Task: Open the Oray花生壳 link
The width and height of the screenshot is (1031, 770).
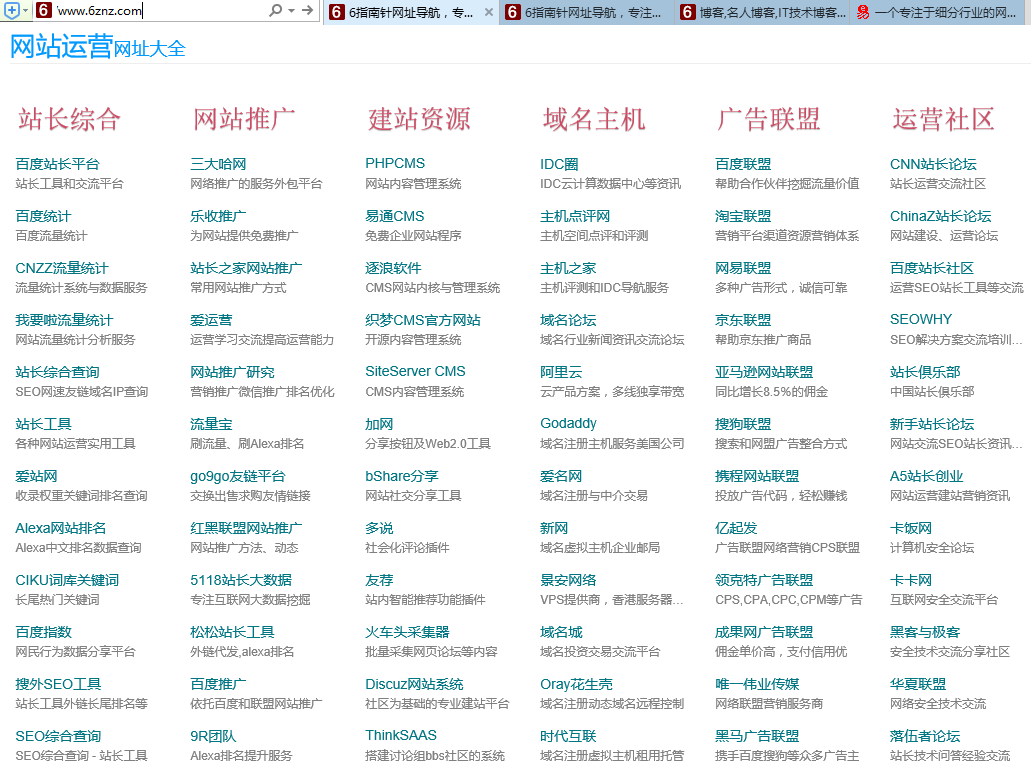Action: 577,683
